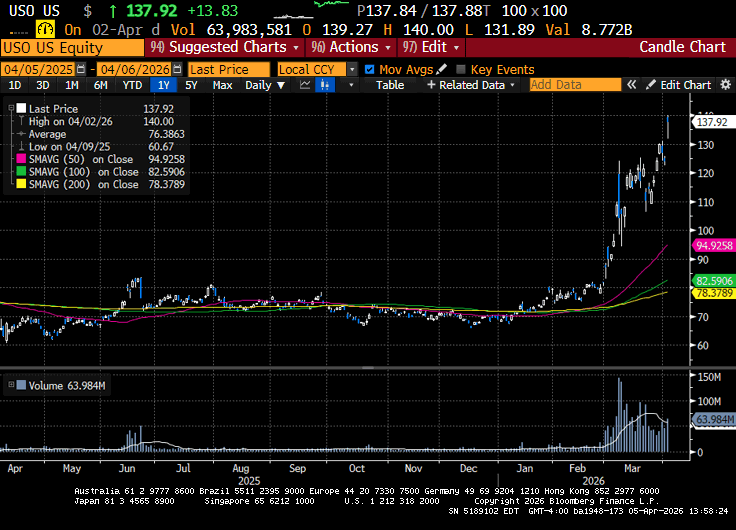Toggle the Mov Avgs checkbox
Screen dimensions: 736x530
point(370,69)
